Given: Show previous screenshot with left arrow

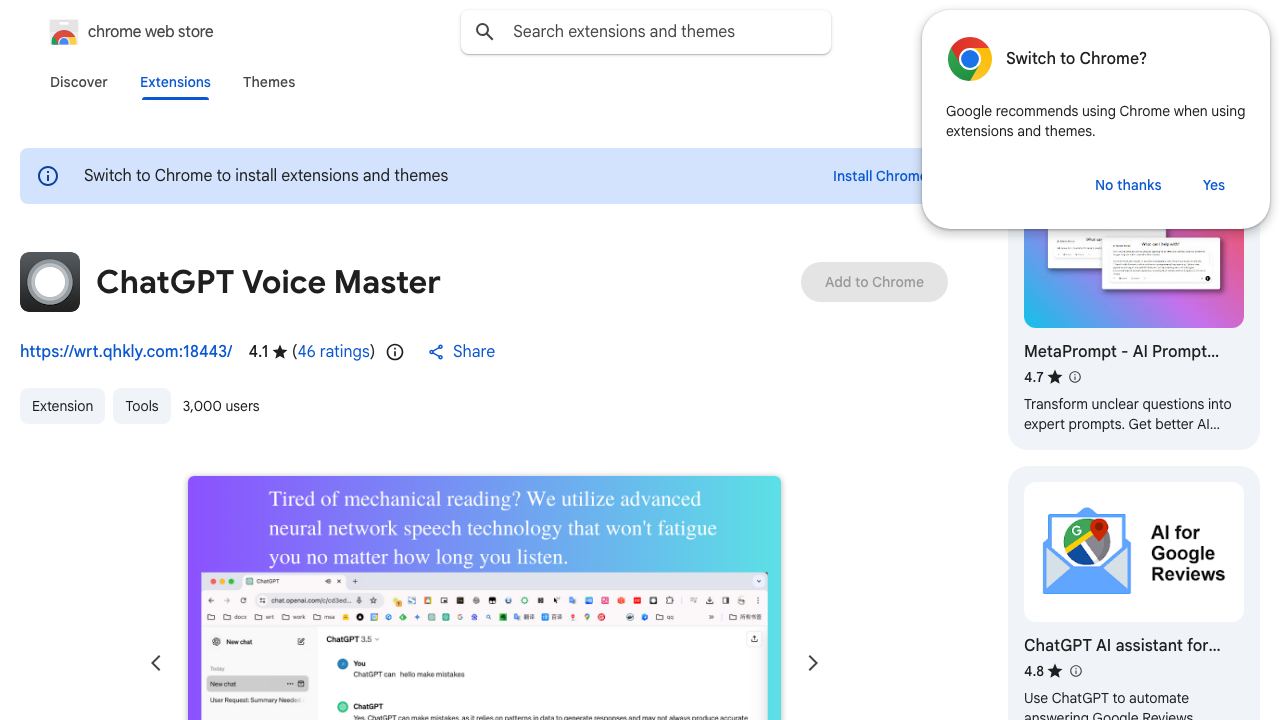Looking at the screenshot, I should coord(156,663).
